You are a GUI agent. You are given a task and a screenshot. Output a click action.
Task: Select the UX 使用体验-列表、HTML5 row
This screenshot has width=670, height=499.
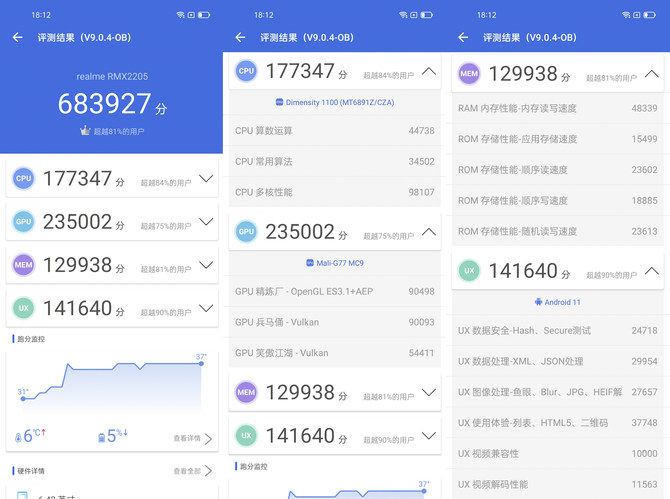pyautogui.click(x=558, y=423)
